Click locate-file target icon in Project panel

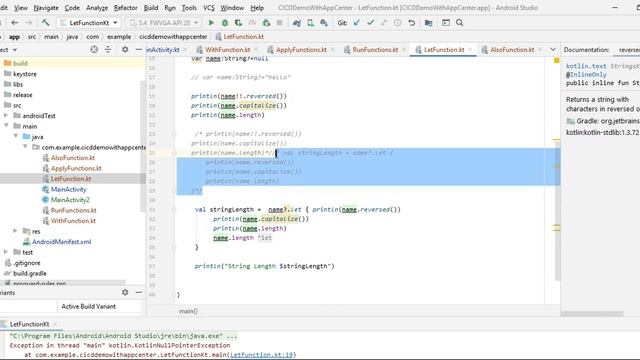[x=94, y=49]
